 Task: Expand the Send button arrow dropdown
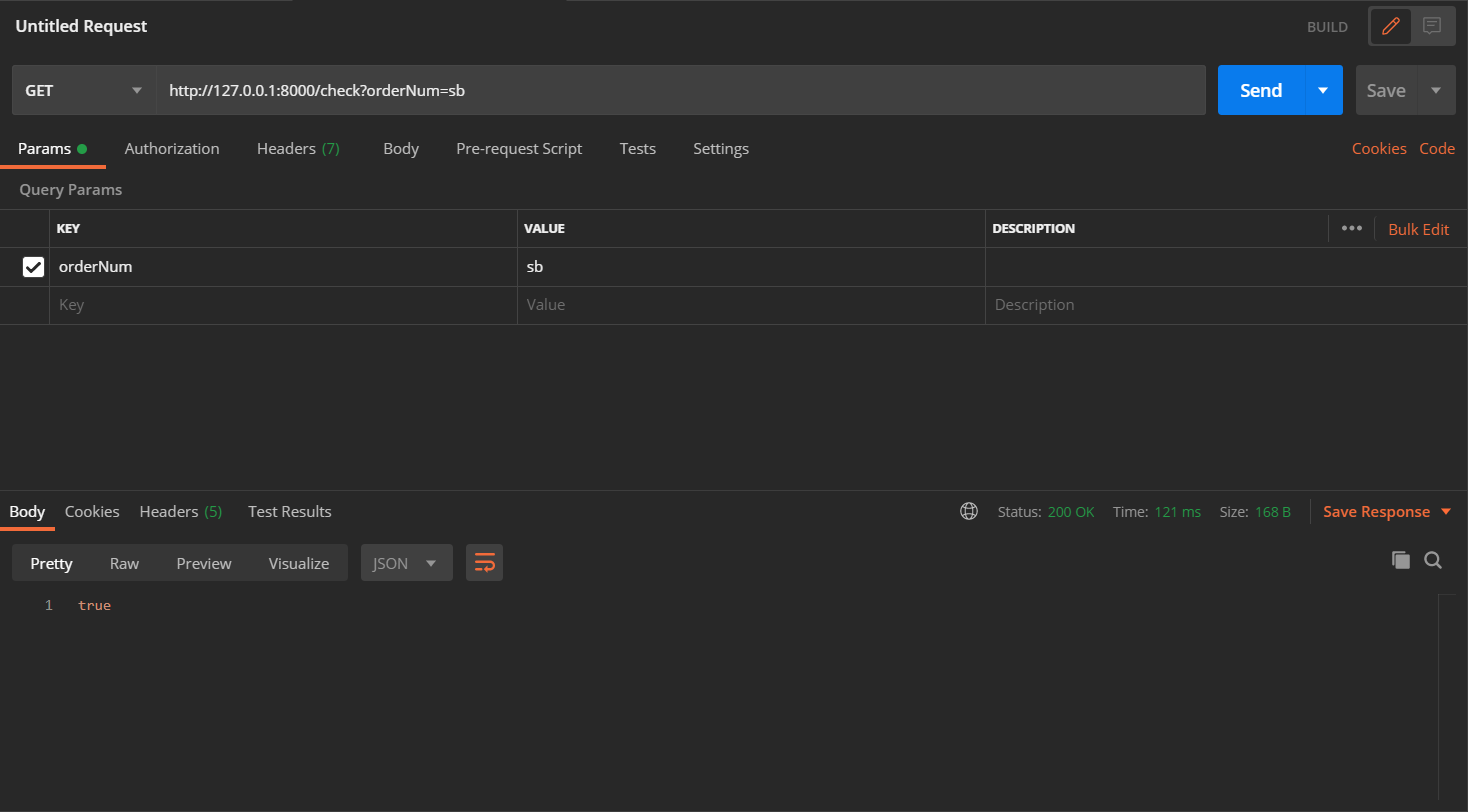click(x=1324, y=90)
